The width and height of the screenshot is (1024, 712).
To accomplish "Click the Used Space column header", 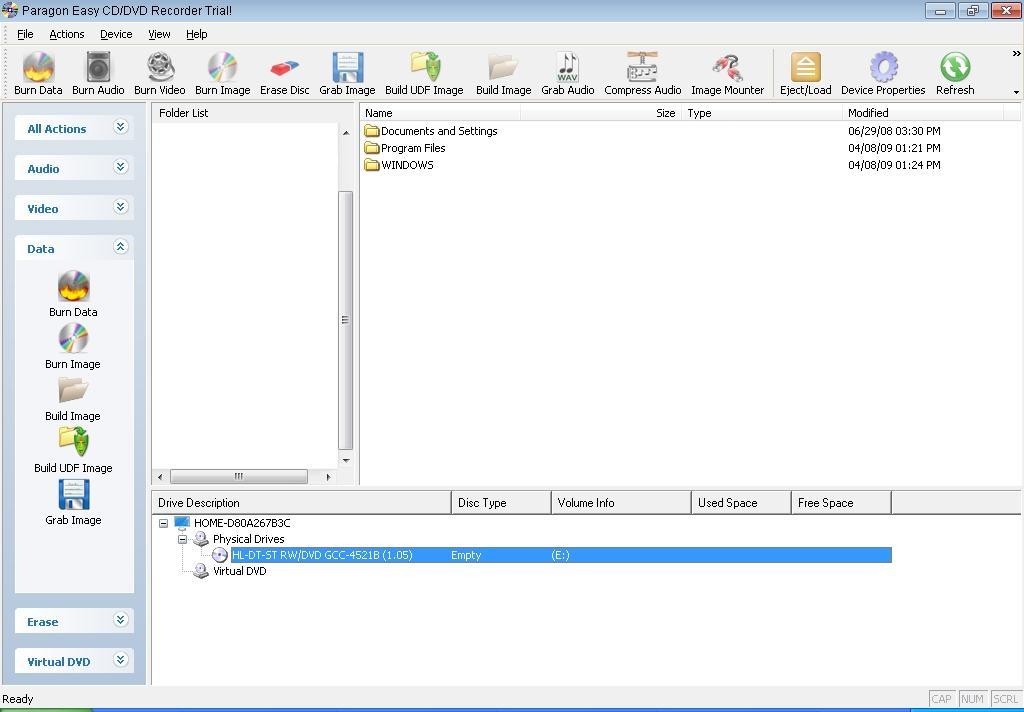I will pyautogui.click(x=741, y=503).
